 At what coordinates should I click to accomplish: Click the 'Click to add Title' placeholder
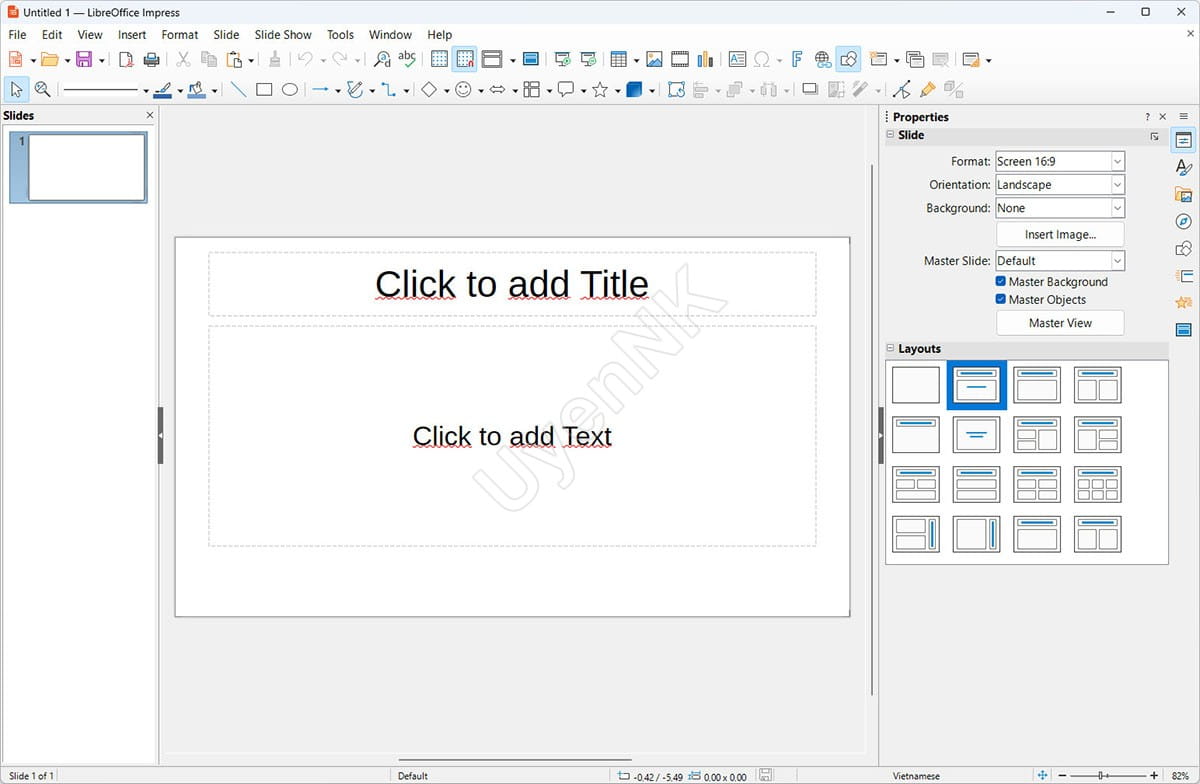[x=512, y=284]
